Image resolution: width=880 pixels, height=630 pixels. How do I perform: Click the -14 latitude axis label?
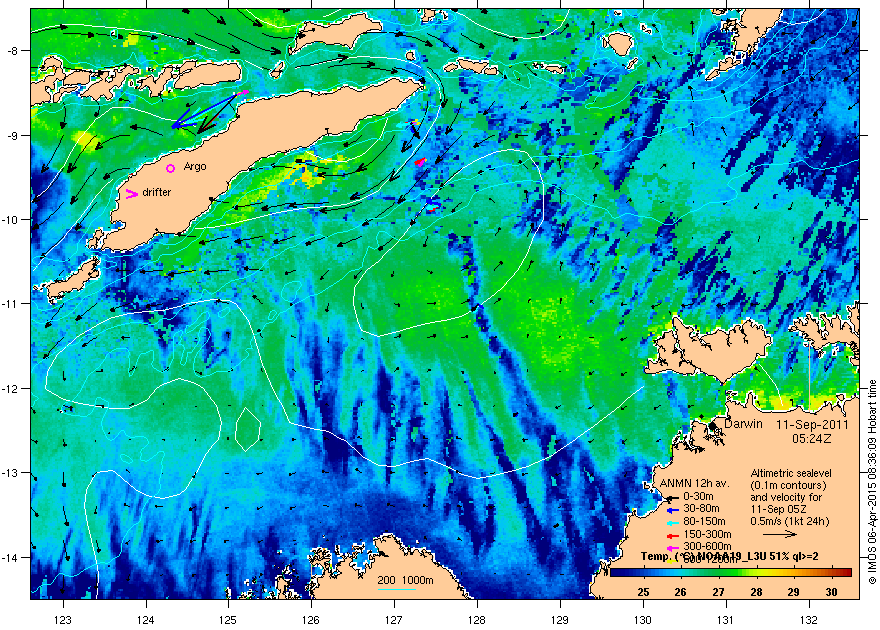point(11,558)
